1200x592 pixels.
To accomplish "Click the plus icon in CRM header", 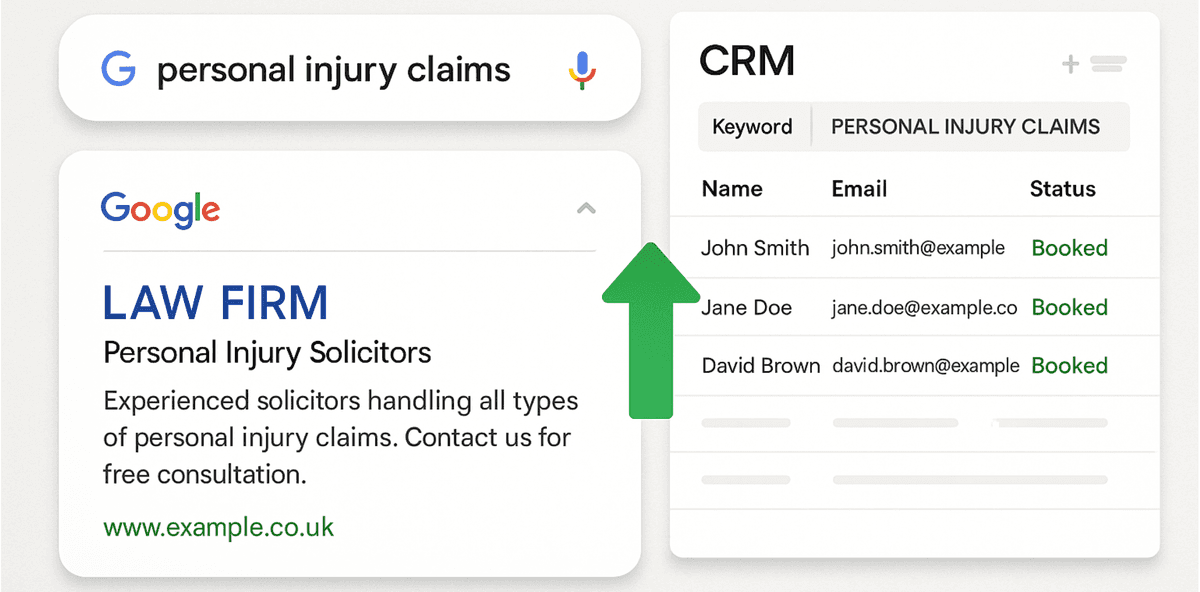I will [1070, 65].
